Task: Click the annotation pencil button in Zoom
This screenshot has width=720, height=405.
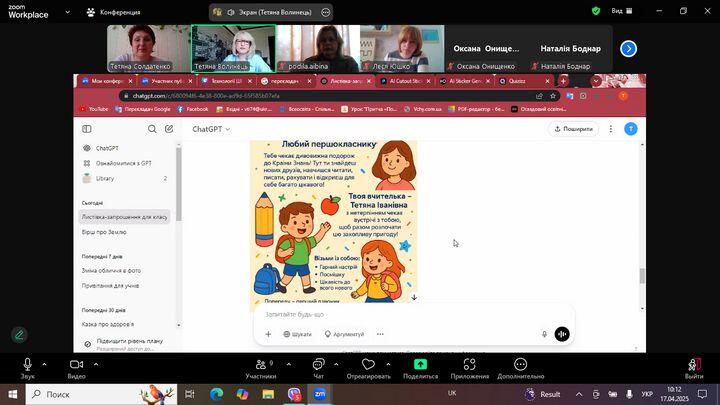Action: click(19, 335)
